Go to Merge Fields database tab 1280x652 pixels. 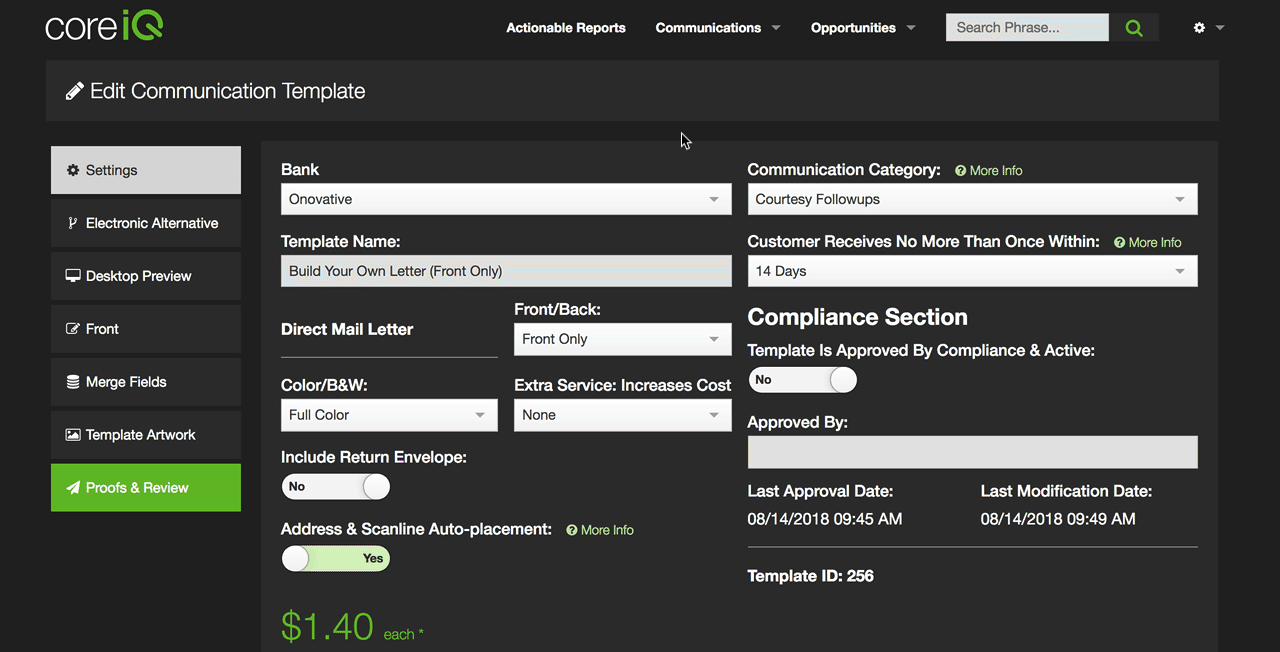[146, 382]
